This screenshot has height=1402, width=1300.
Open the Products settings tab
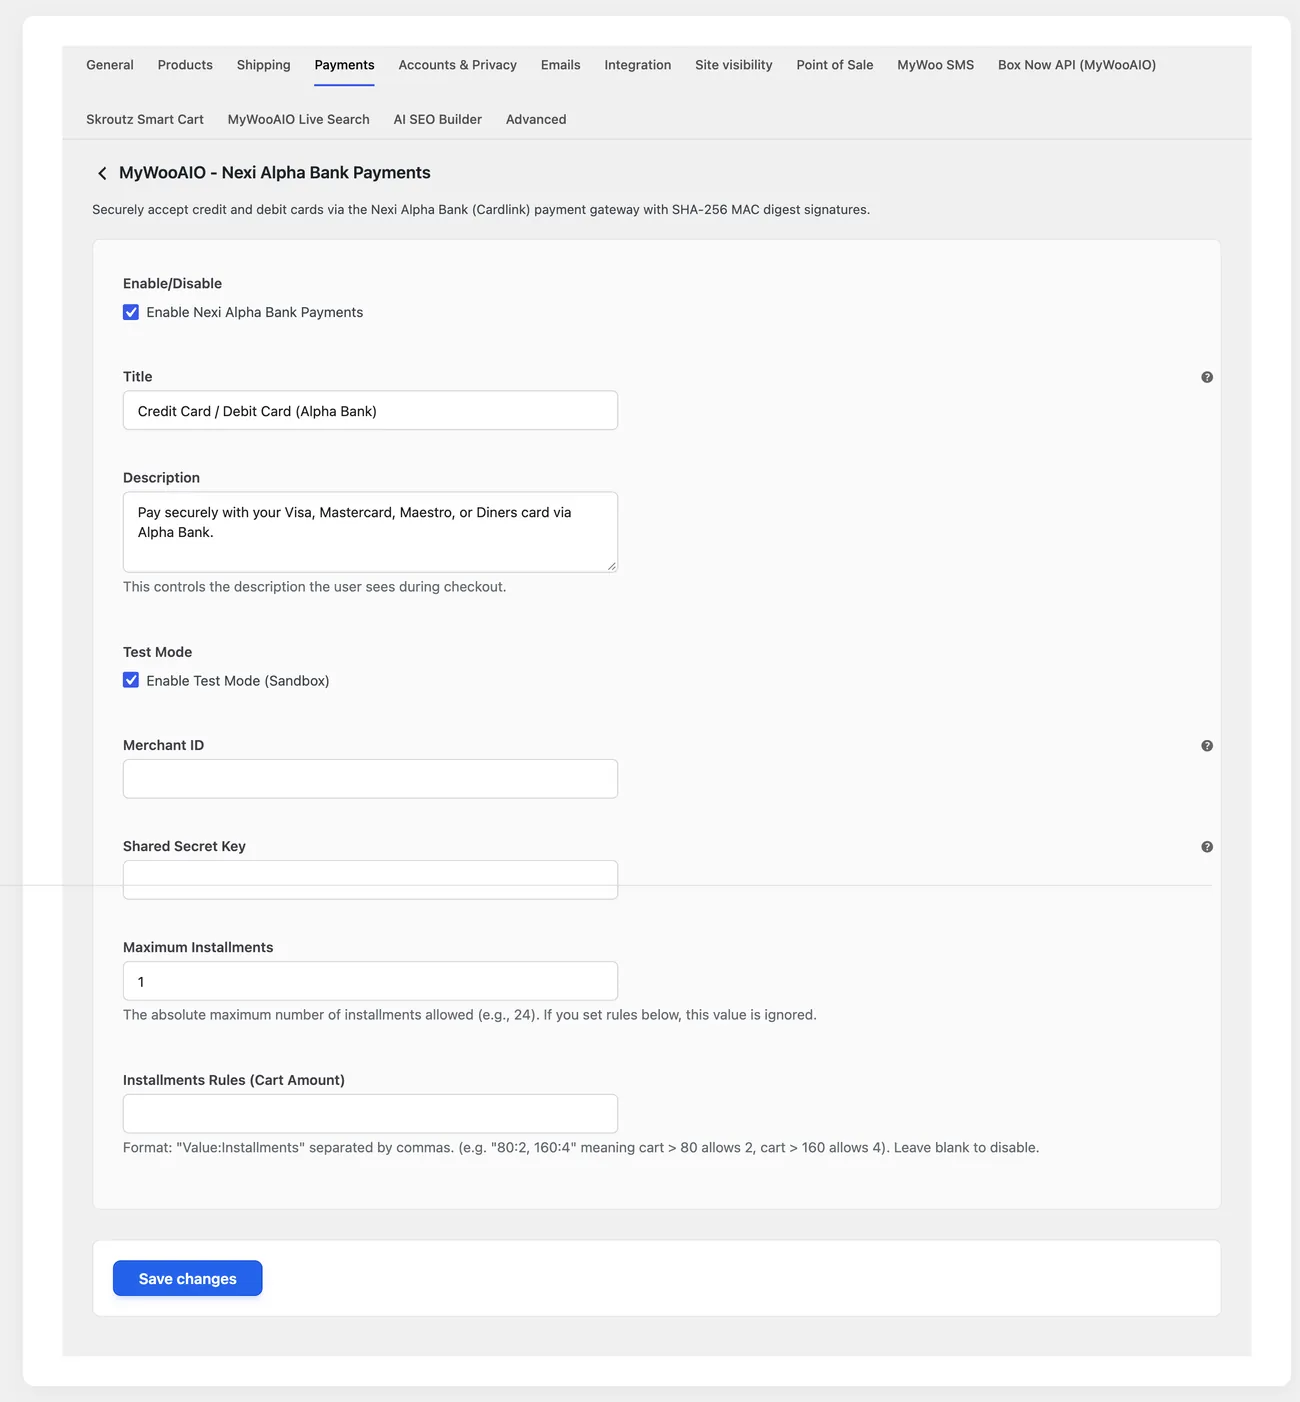pos(185,65)
